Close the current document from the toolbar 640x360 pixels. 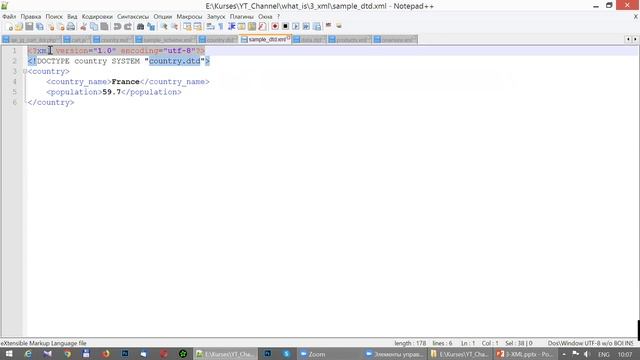(51, 27)
